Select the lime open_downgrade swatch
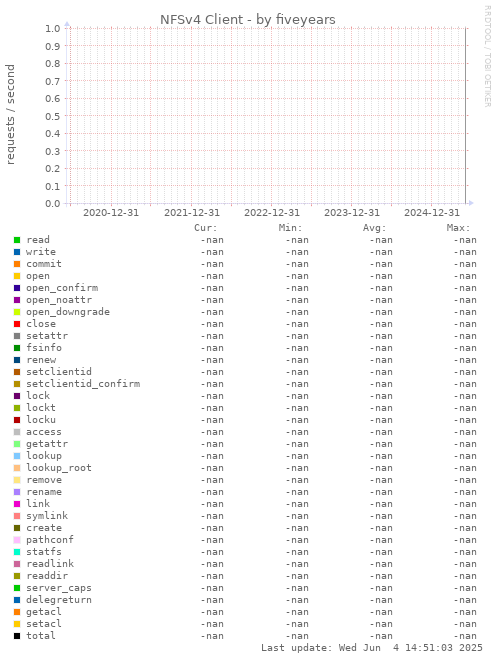Image resolution: width=497 pixels, height=660 pixels. pos(17,312)
